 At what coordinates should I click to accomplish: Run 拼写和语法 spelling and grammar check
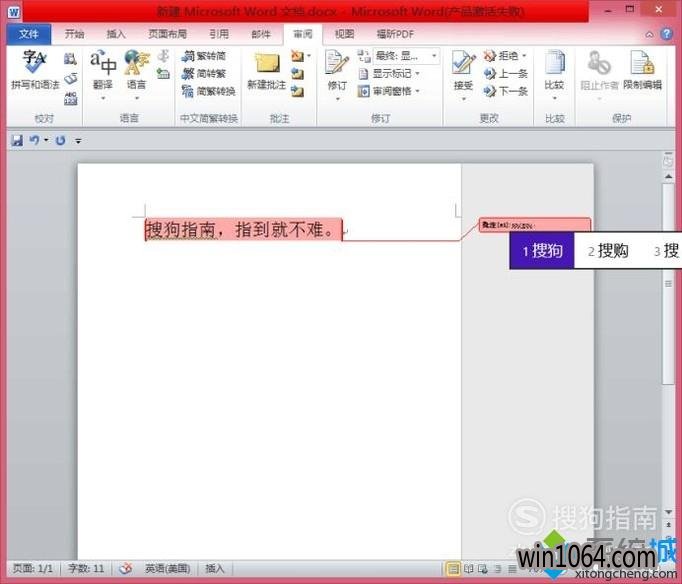[x=35, y=70]
